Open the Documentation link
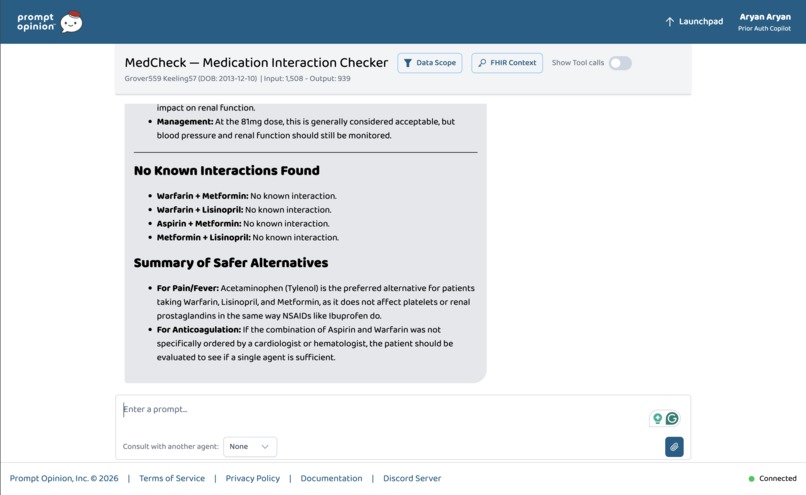Image resolution: width=806 pixels, height=495 pixels. coord(331,478)
